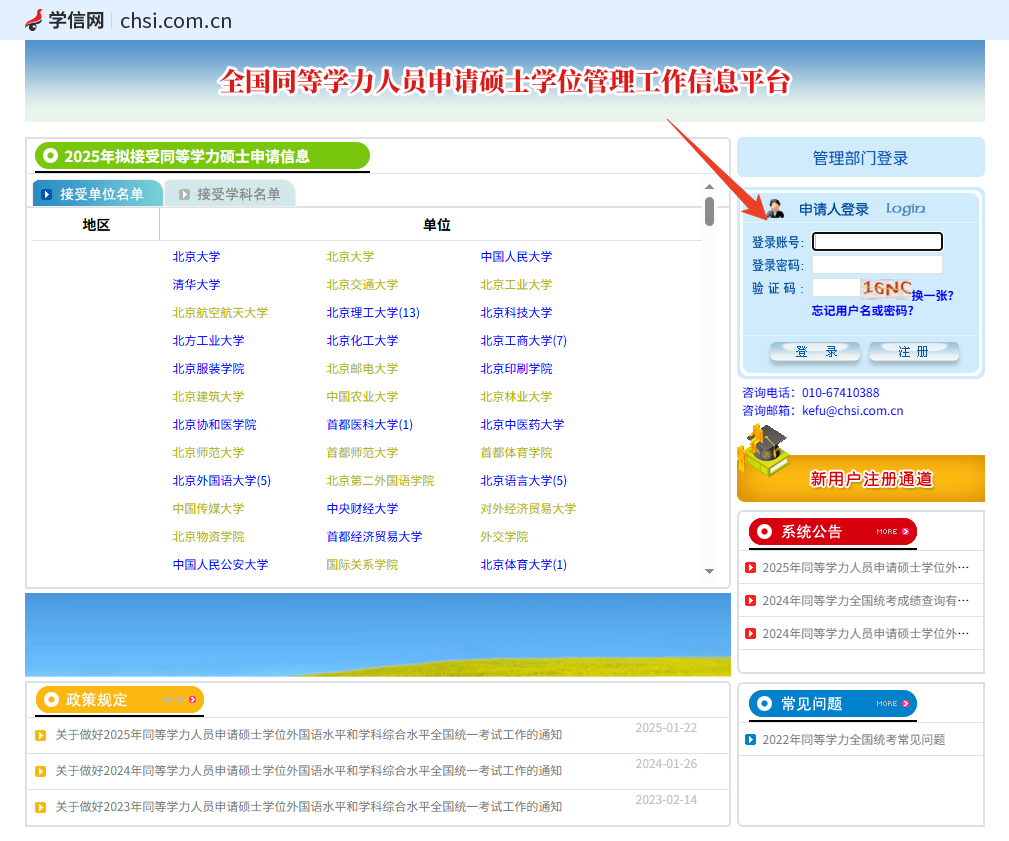
Task: Open the 管理部门登录 link
Action: (860, 158)
